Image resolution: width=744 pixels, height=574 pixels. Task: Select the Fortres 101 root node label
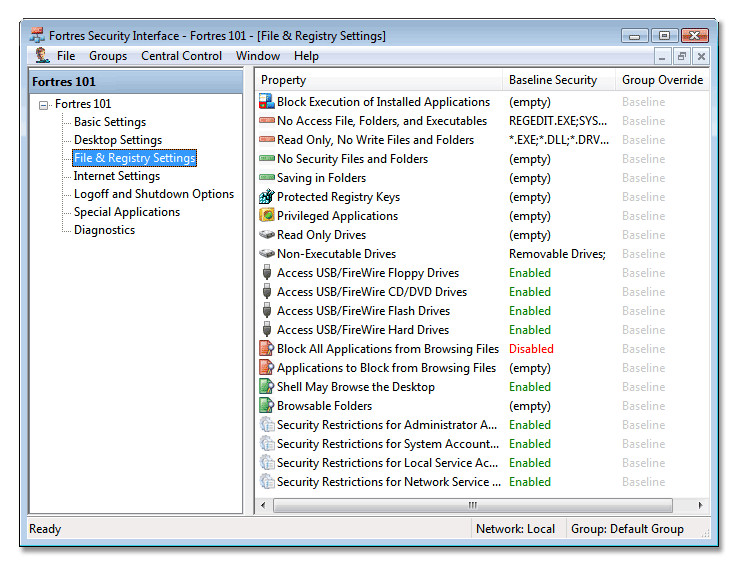point(83,104)
